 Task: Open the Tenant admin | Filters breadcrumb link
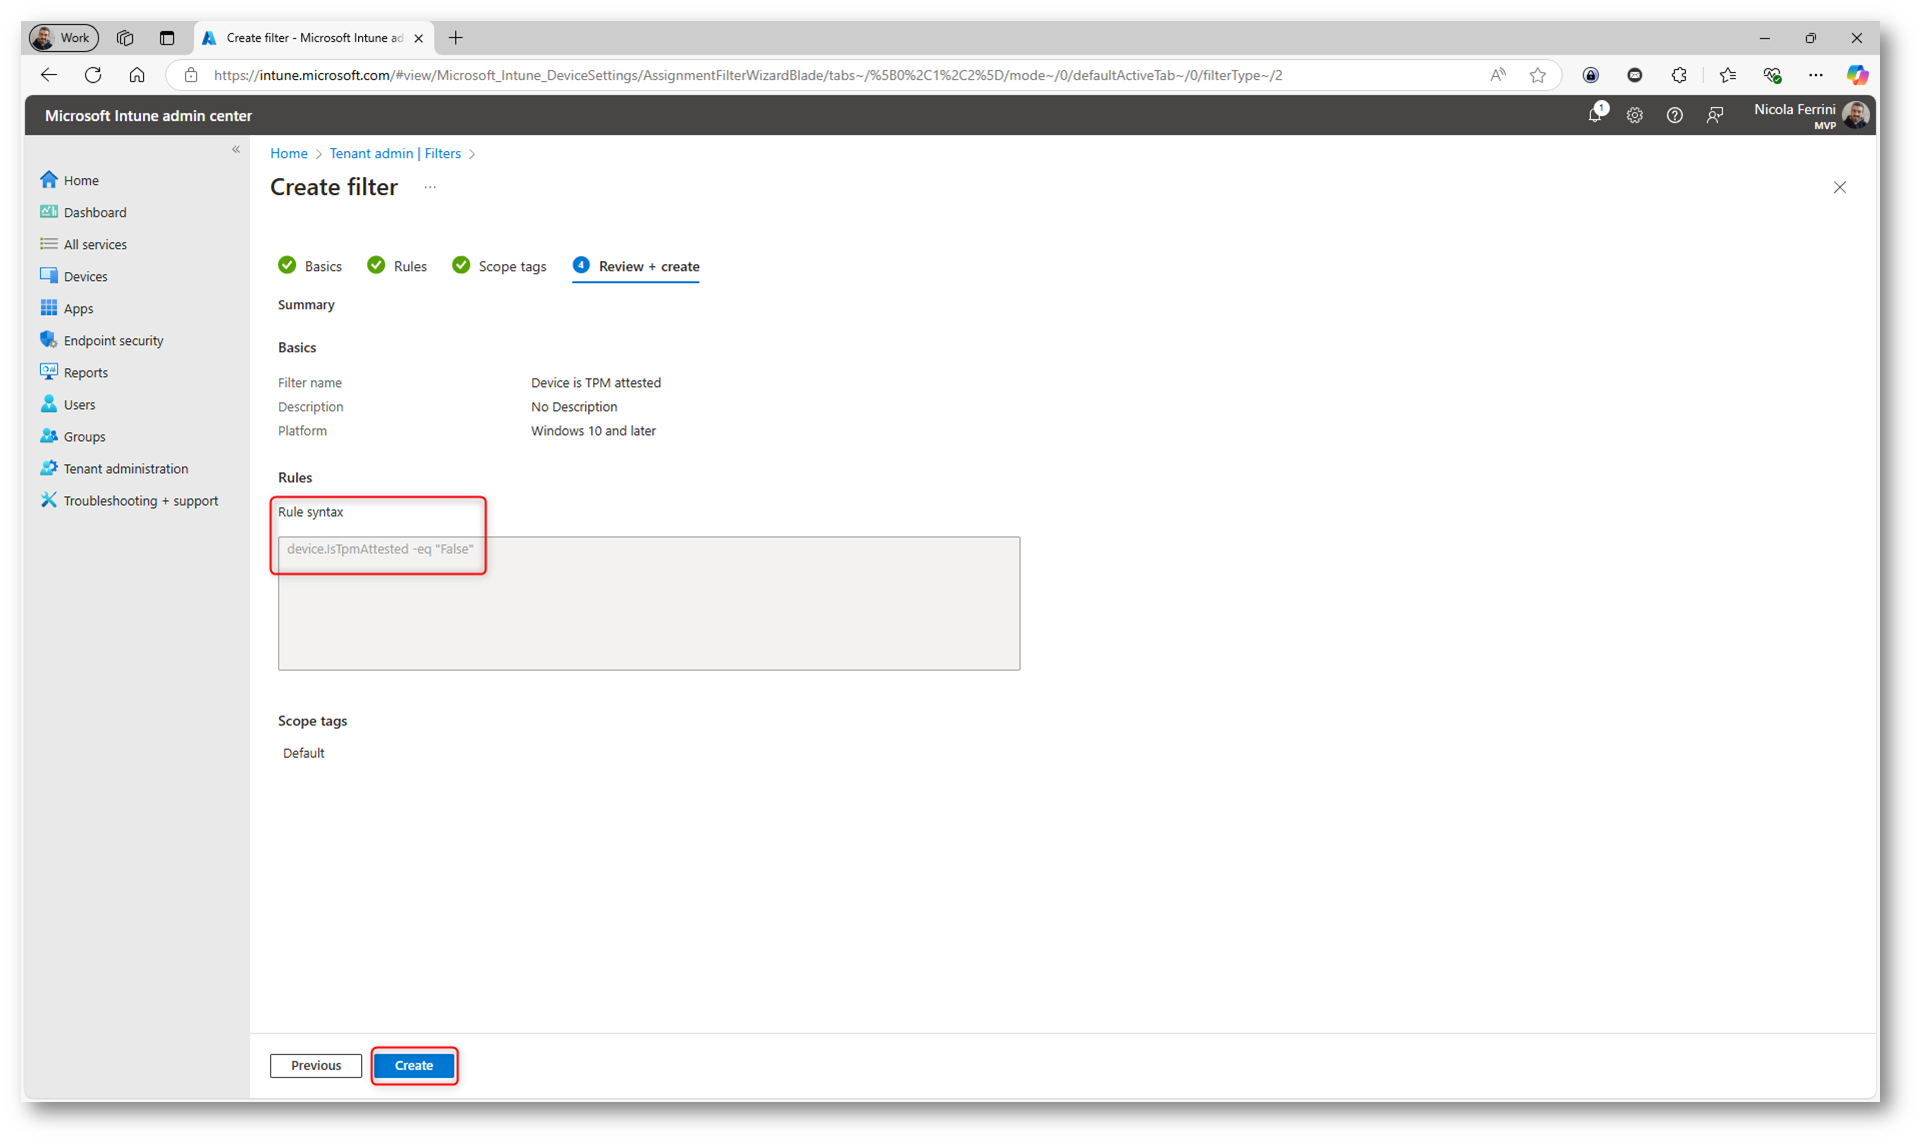(395, 153)
